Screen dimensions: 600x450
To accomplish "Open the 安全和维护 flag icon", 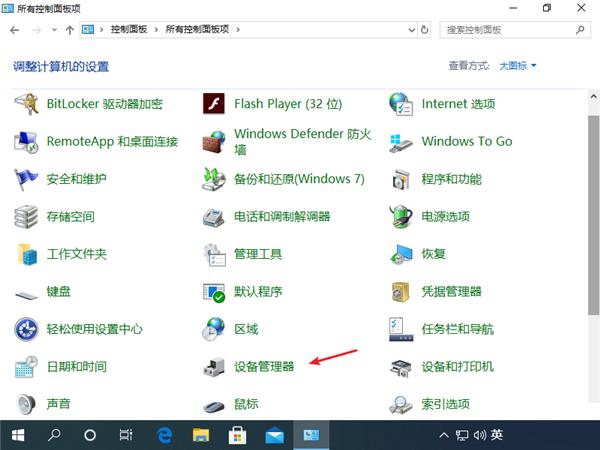I will point(26,179).
